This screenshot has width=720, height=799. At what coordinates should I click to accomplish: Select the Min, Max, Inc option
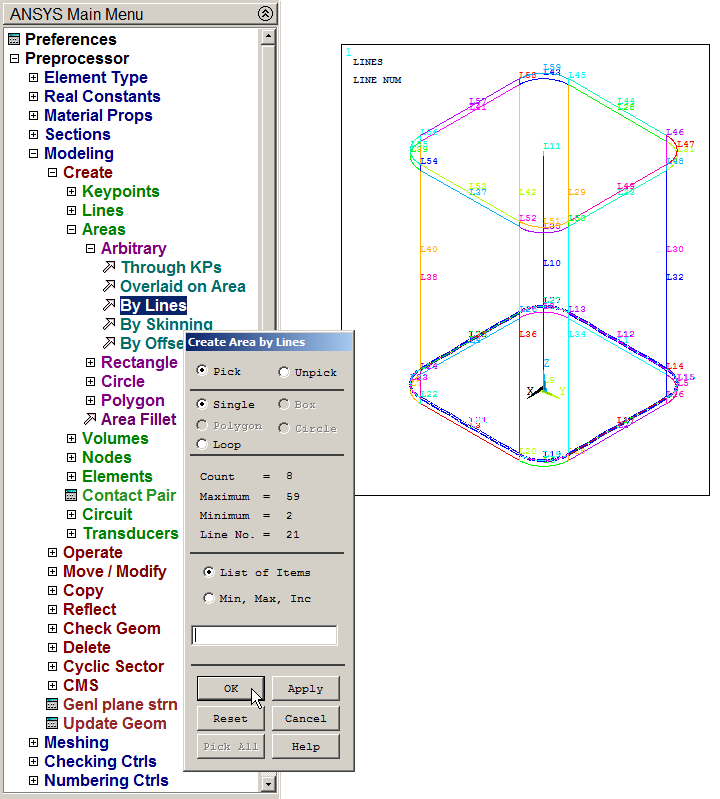208,598
